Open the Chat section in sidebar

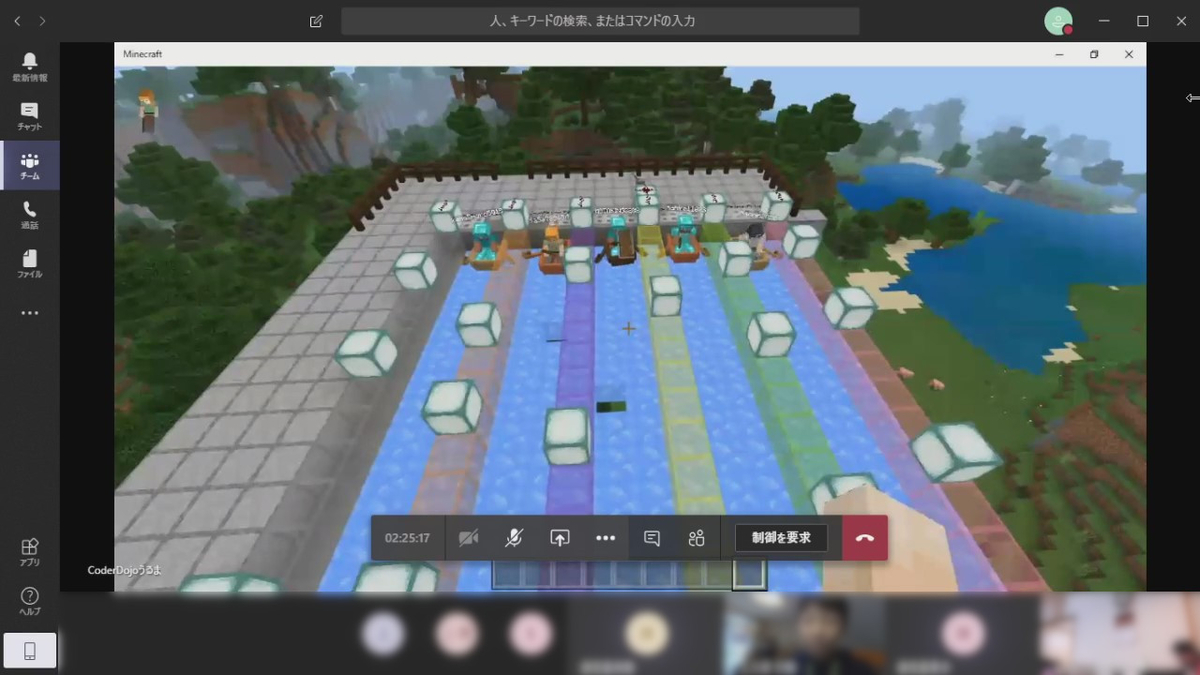[x=29, y=116]
